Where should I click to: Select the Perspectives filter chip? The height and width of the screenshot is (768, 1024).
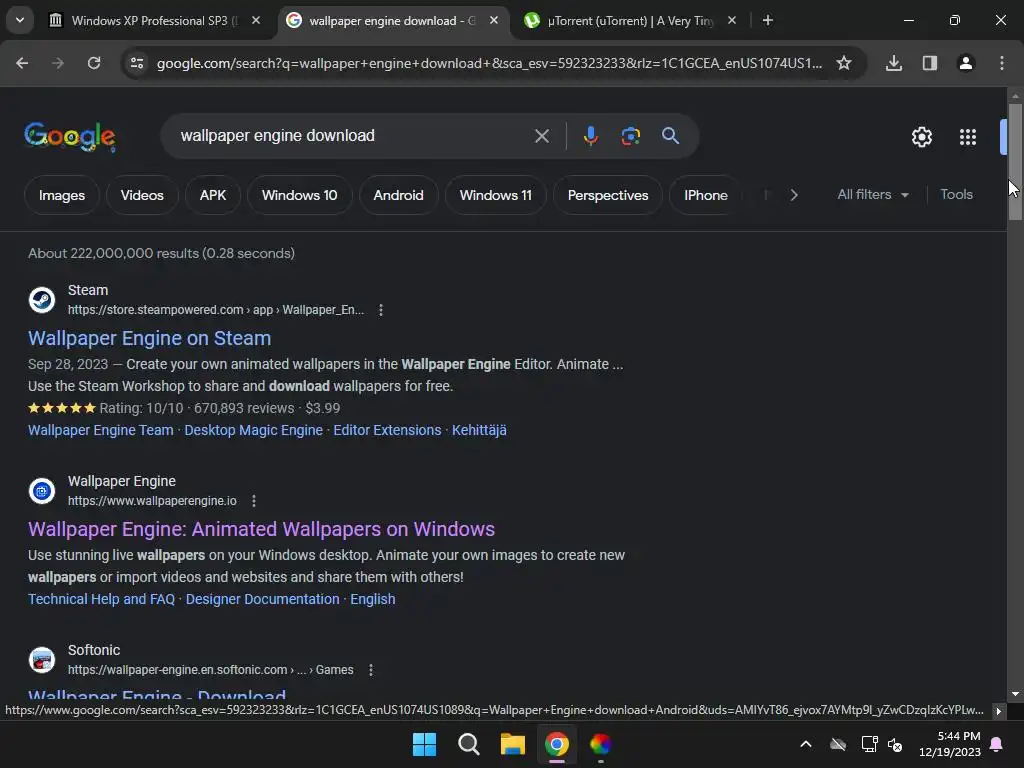[608, 195]
